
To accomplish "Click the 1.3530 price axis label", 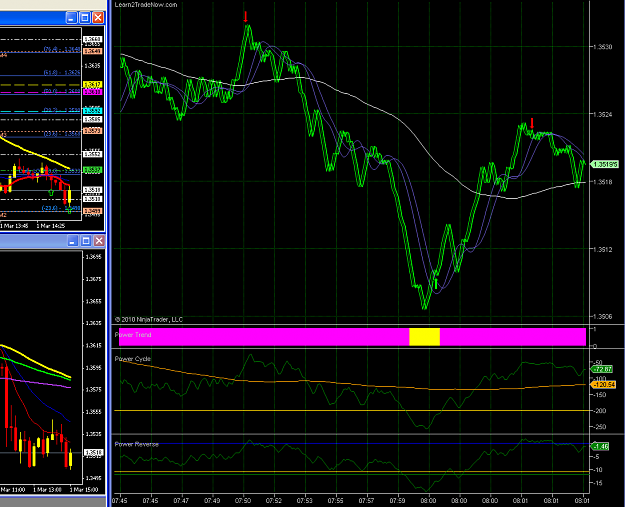I will pyautogui.click(x=603, y=47).
